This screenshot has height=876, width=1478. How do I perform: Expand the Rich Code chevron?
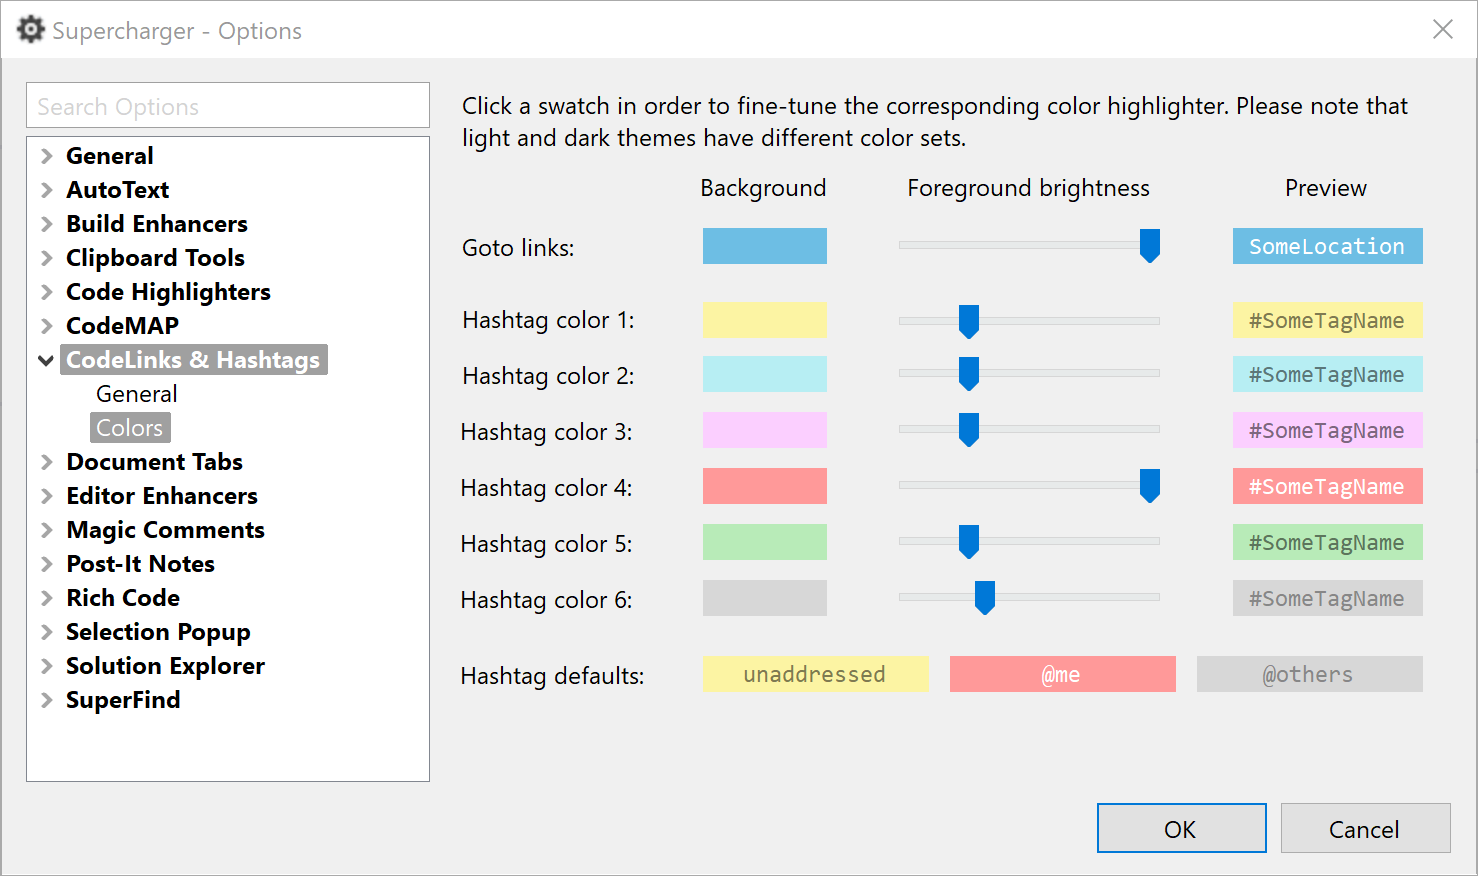coord(46,598)
